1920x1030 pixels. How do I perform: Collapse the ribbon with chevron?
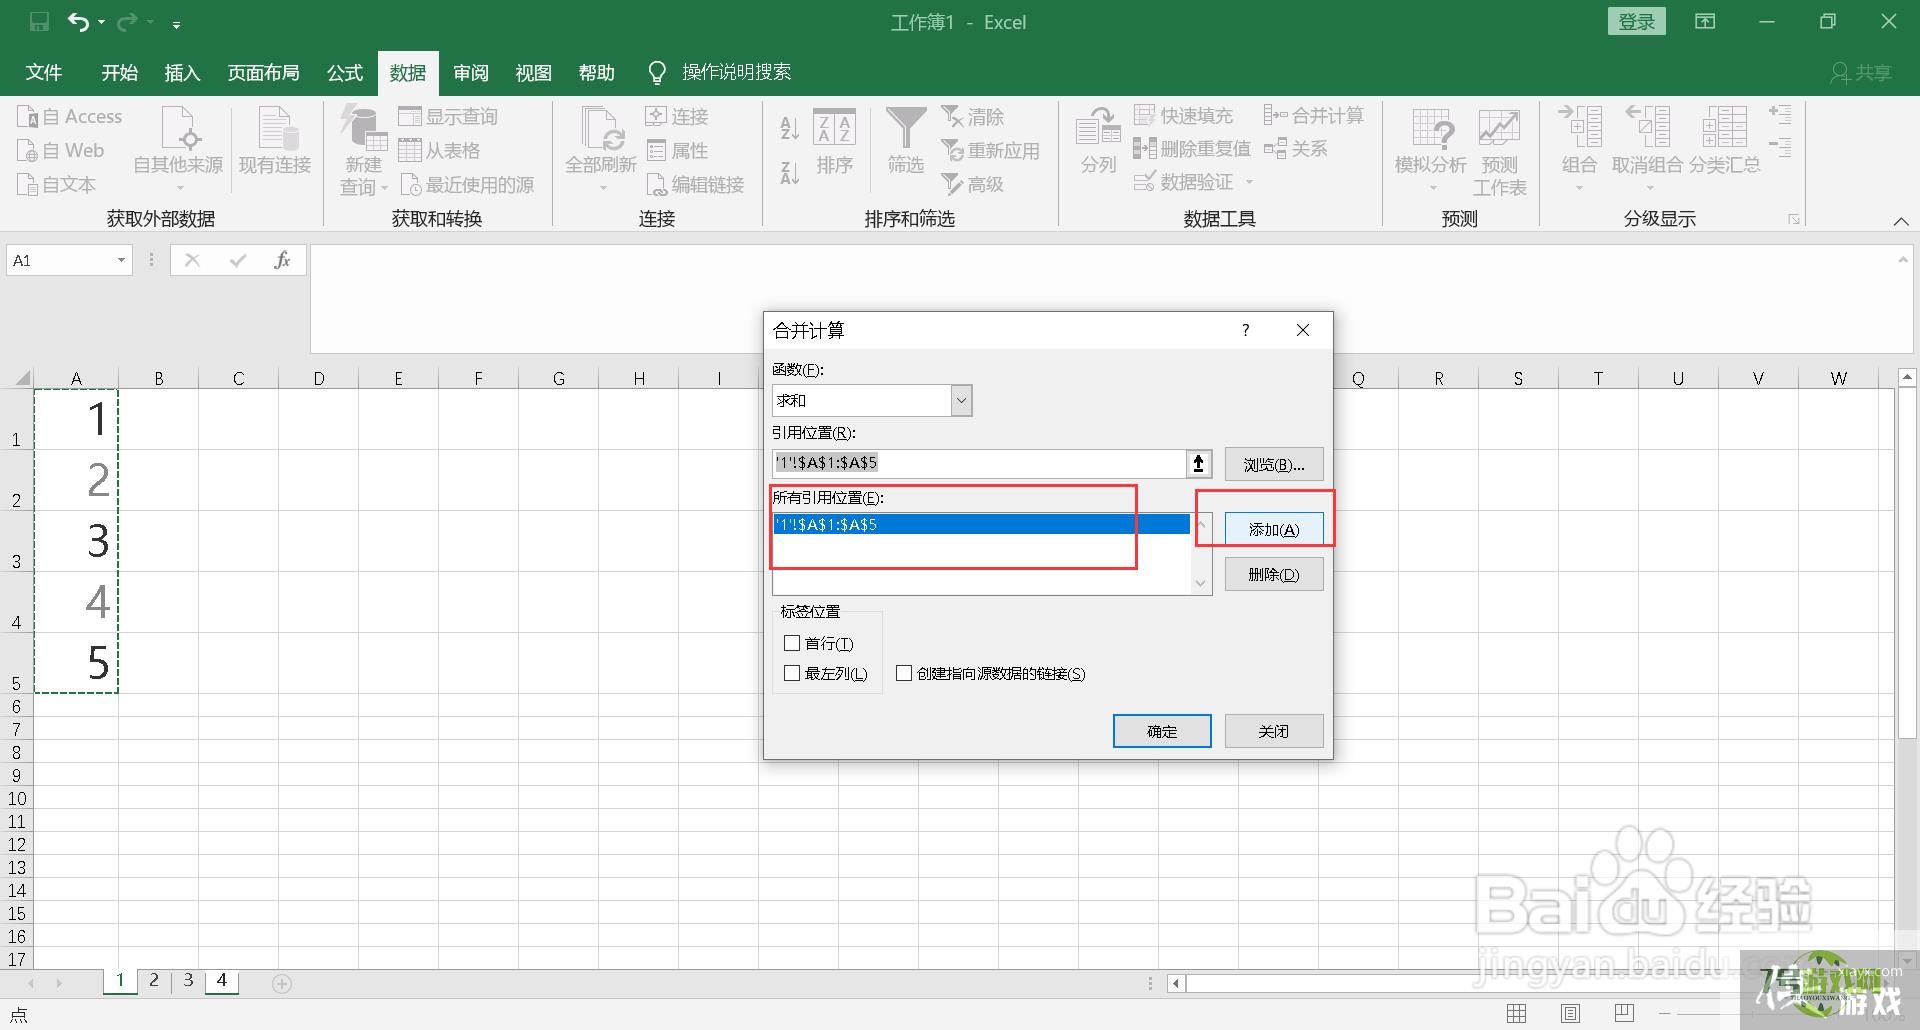[1901, 221]
